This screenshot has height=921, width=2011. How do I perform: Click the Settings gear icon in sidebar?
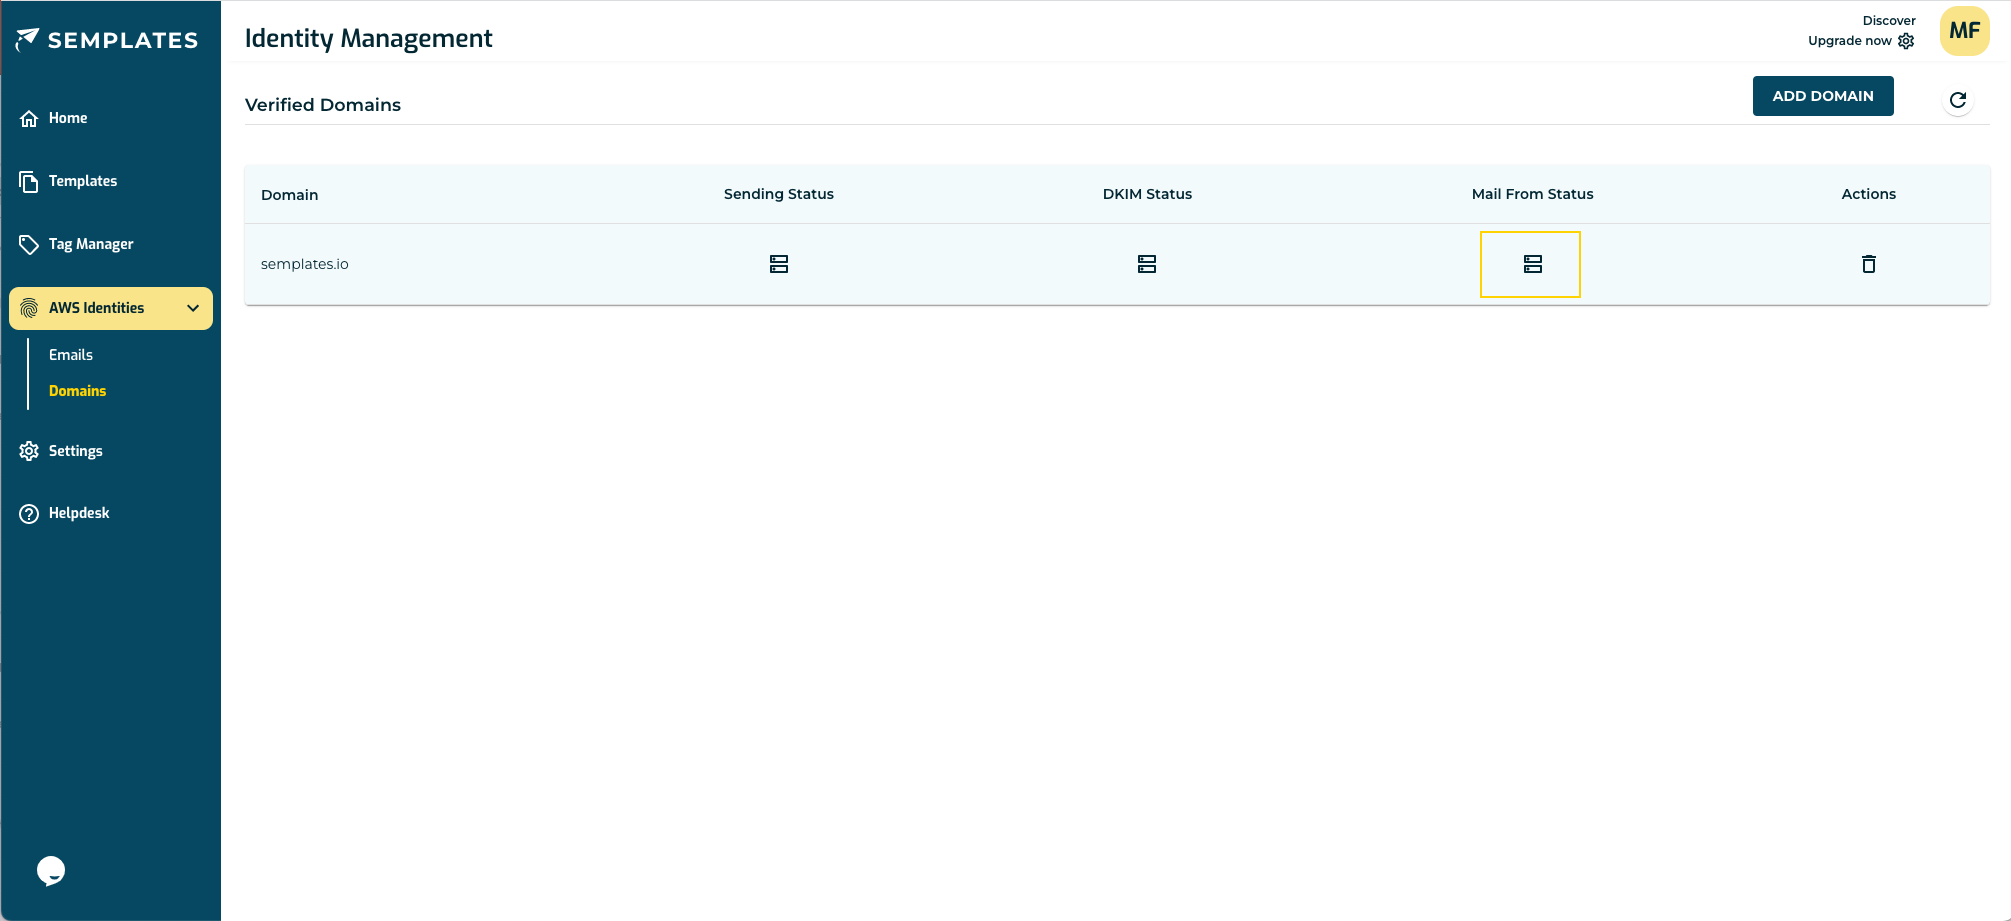click(x=29, y=451)
